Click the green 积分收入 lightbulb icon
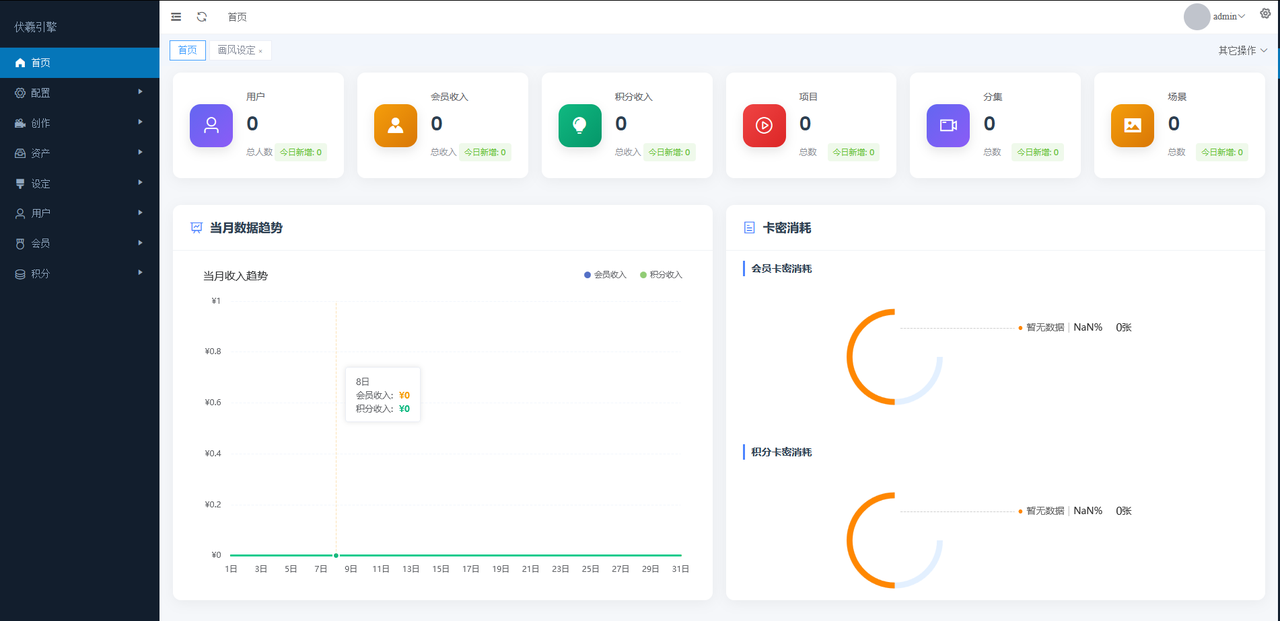 (579, 126)
